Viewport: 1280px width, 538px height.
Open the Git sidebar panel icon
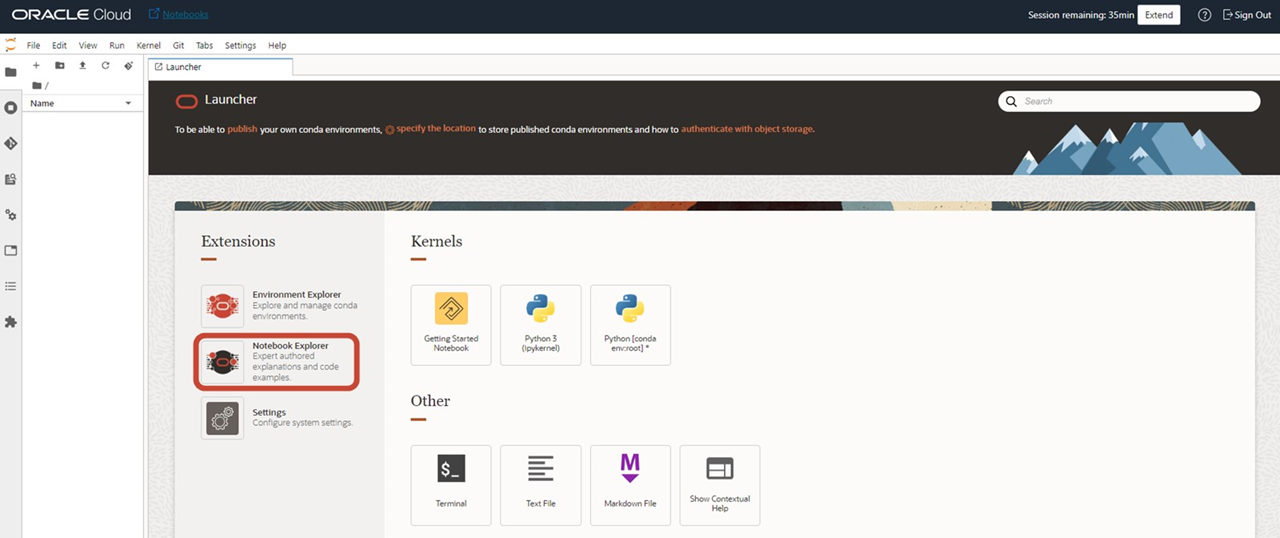[11, 143]
